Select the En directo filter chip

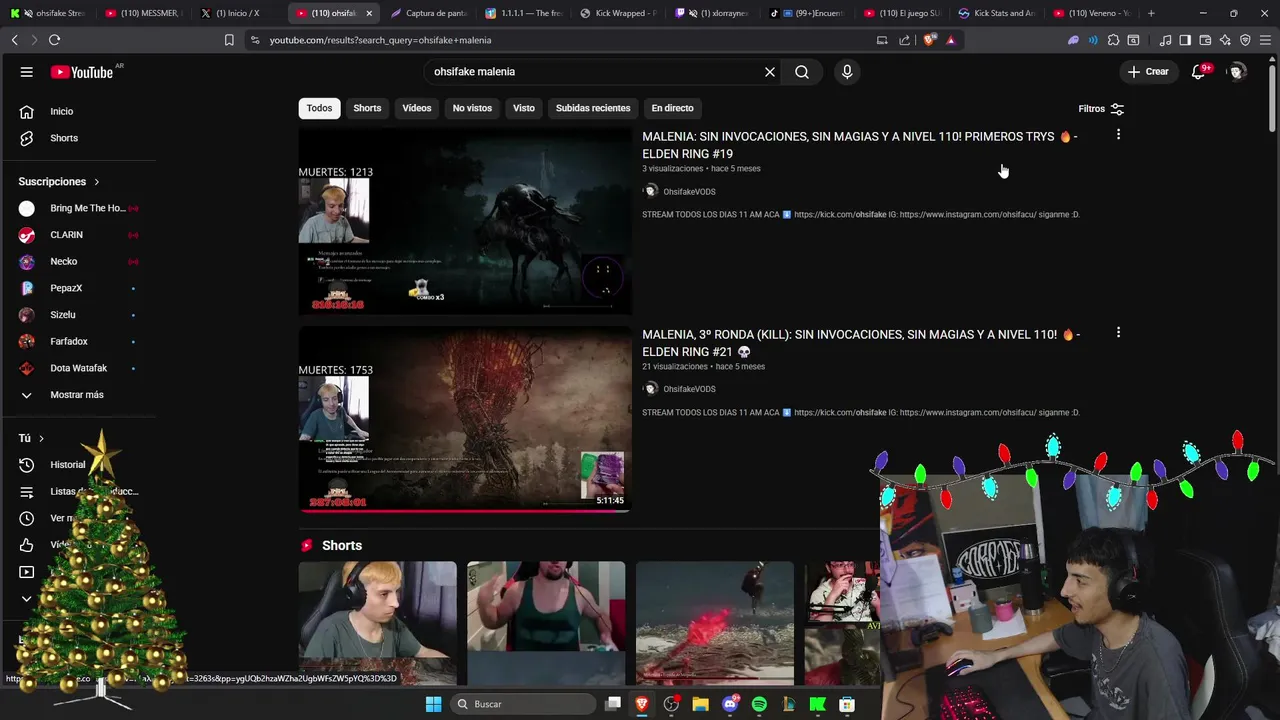[672, 108]
